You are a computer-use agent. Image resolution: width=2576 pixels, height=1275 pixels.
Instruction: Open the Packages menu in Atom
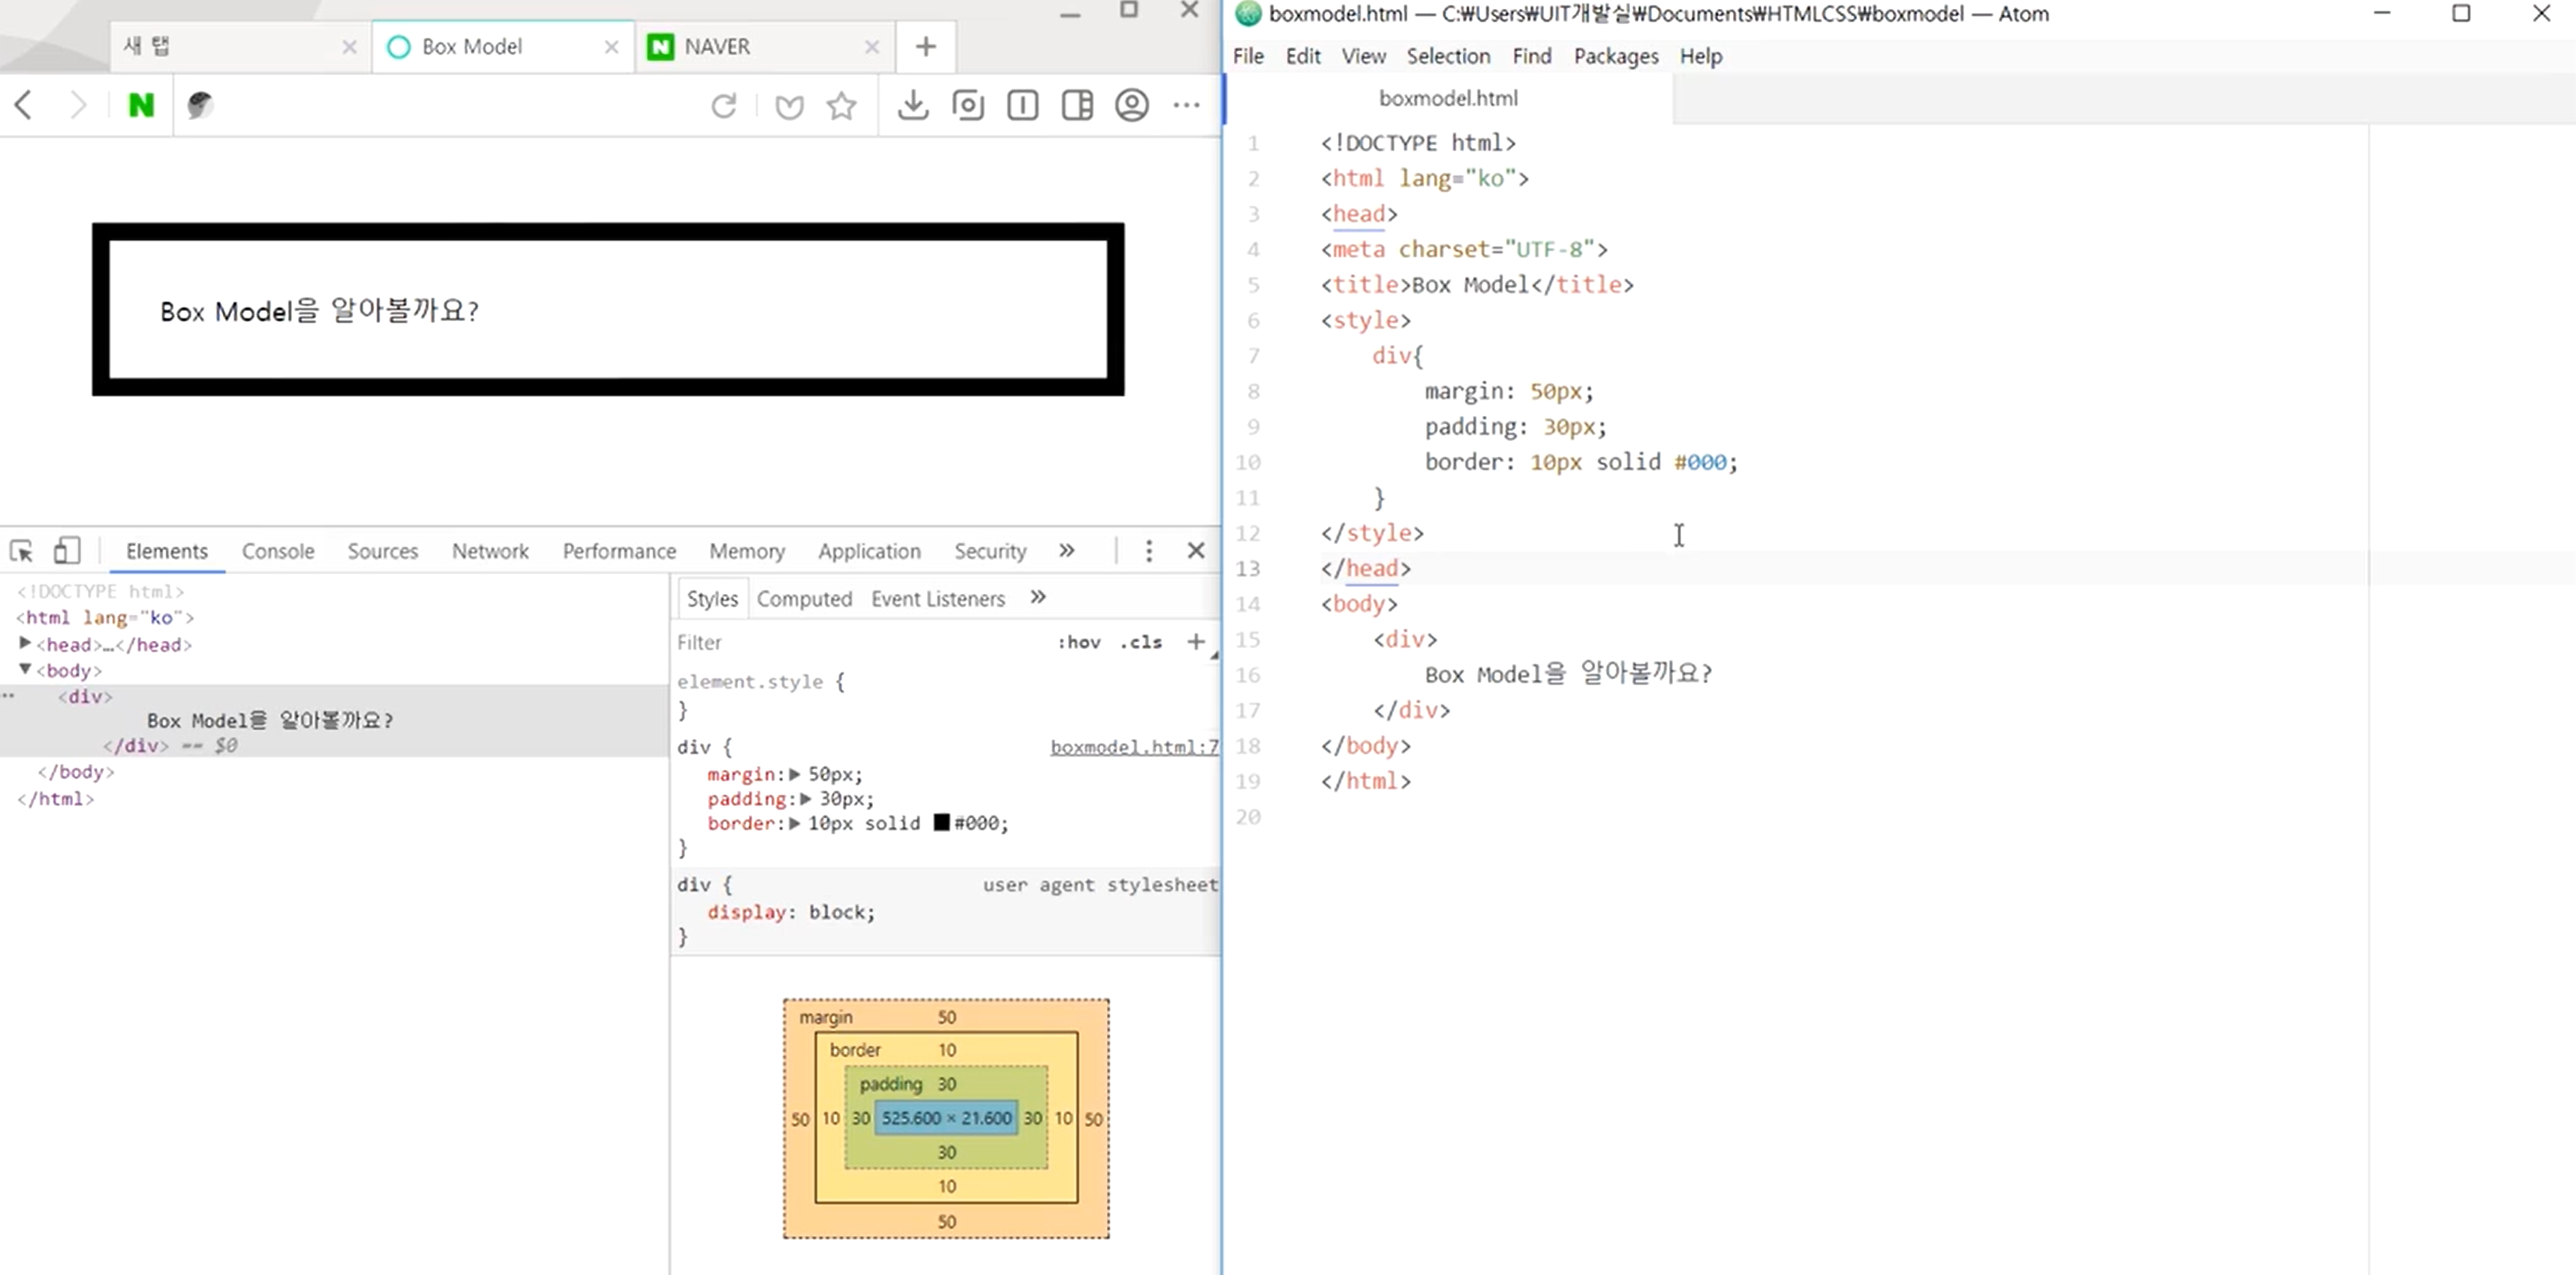(1615, 56)
